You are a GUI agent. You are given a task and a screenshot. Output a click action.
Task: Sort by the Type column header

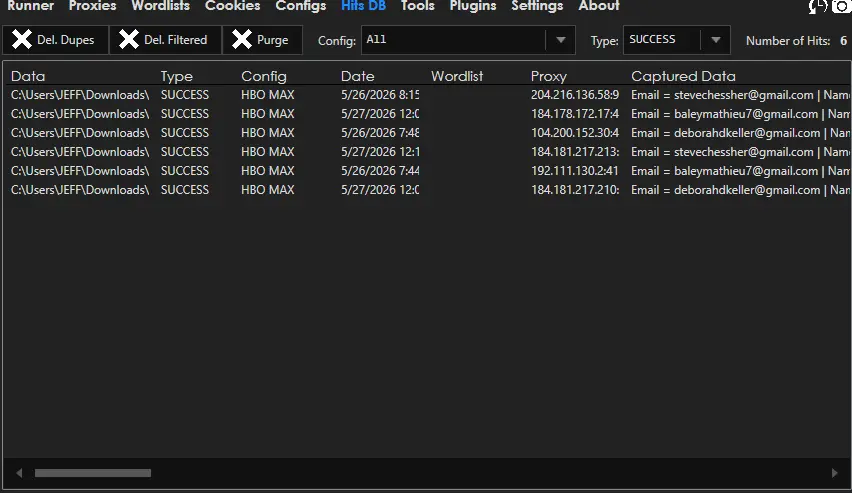(x=177, y=76)
